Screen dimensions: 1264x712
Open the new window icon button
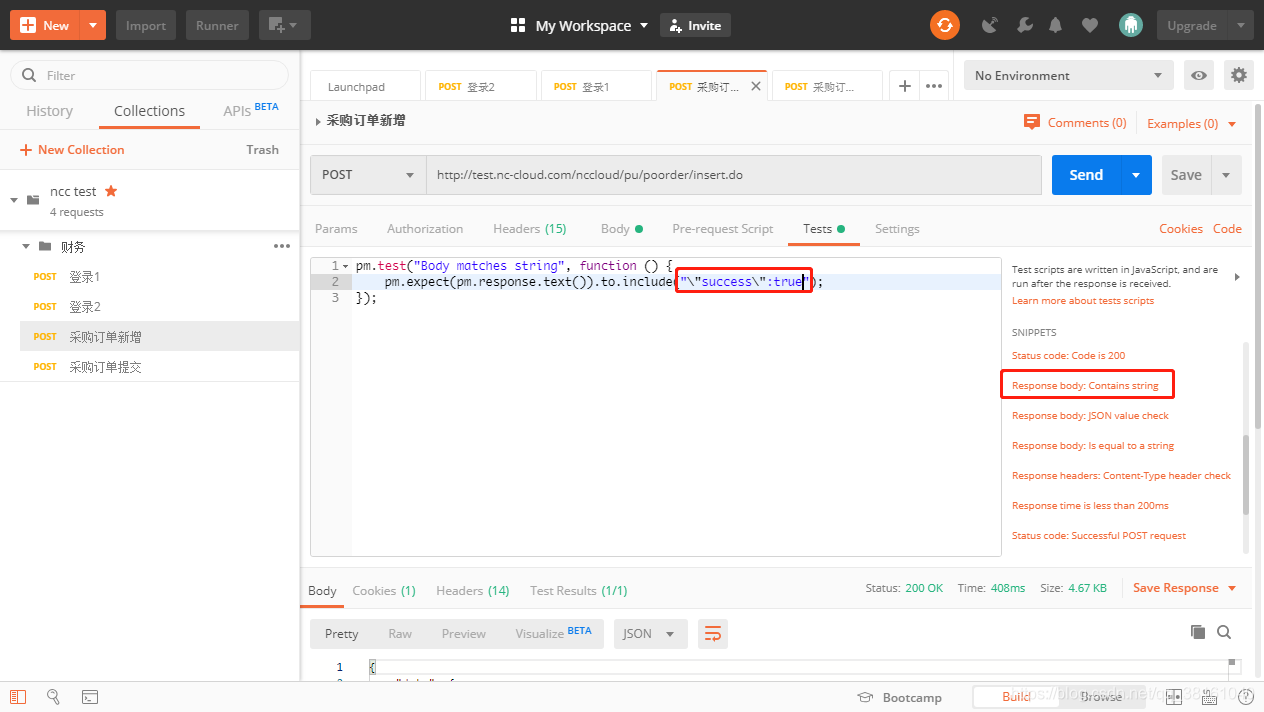(x=285, y=25)
